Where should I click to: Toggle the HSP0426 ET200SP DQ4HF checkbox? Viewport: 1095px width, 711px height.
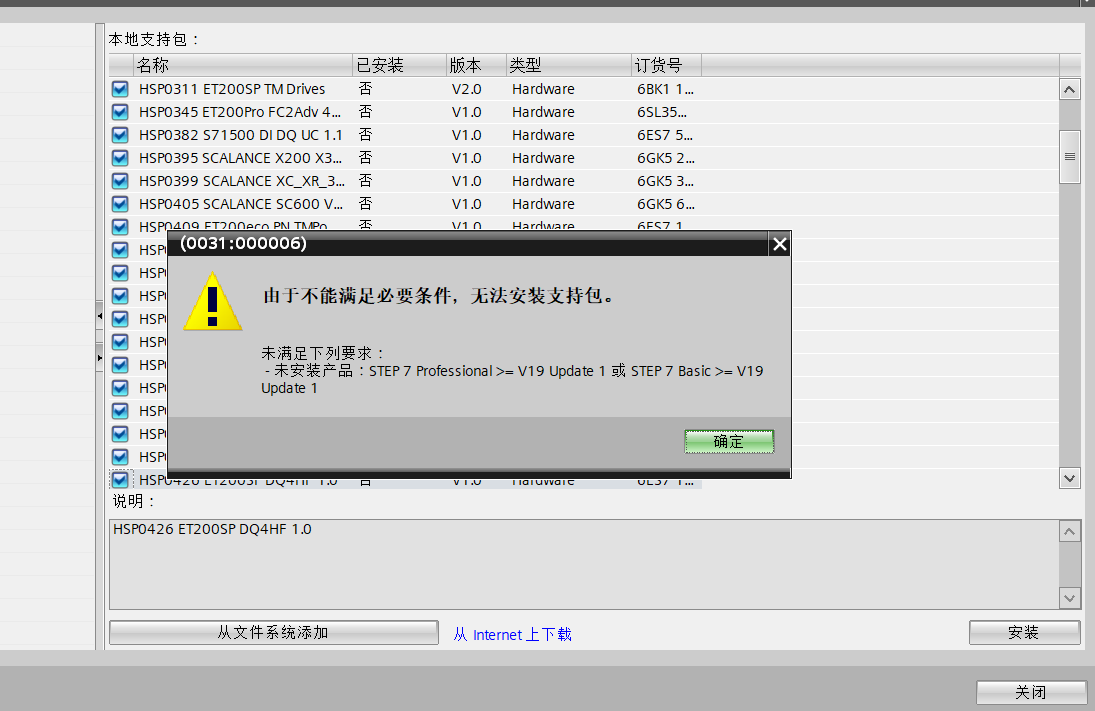point(120,480)
